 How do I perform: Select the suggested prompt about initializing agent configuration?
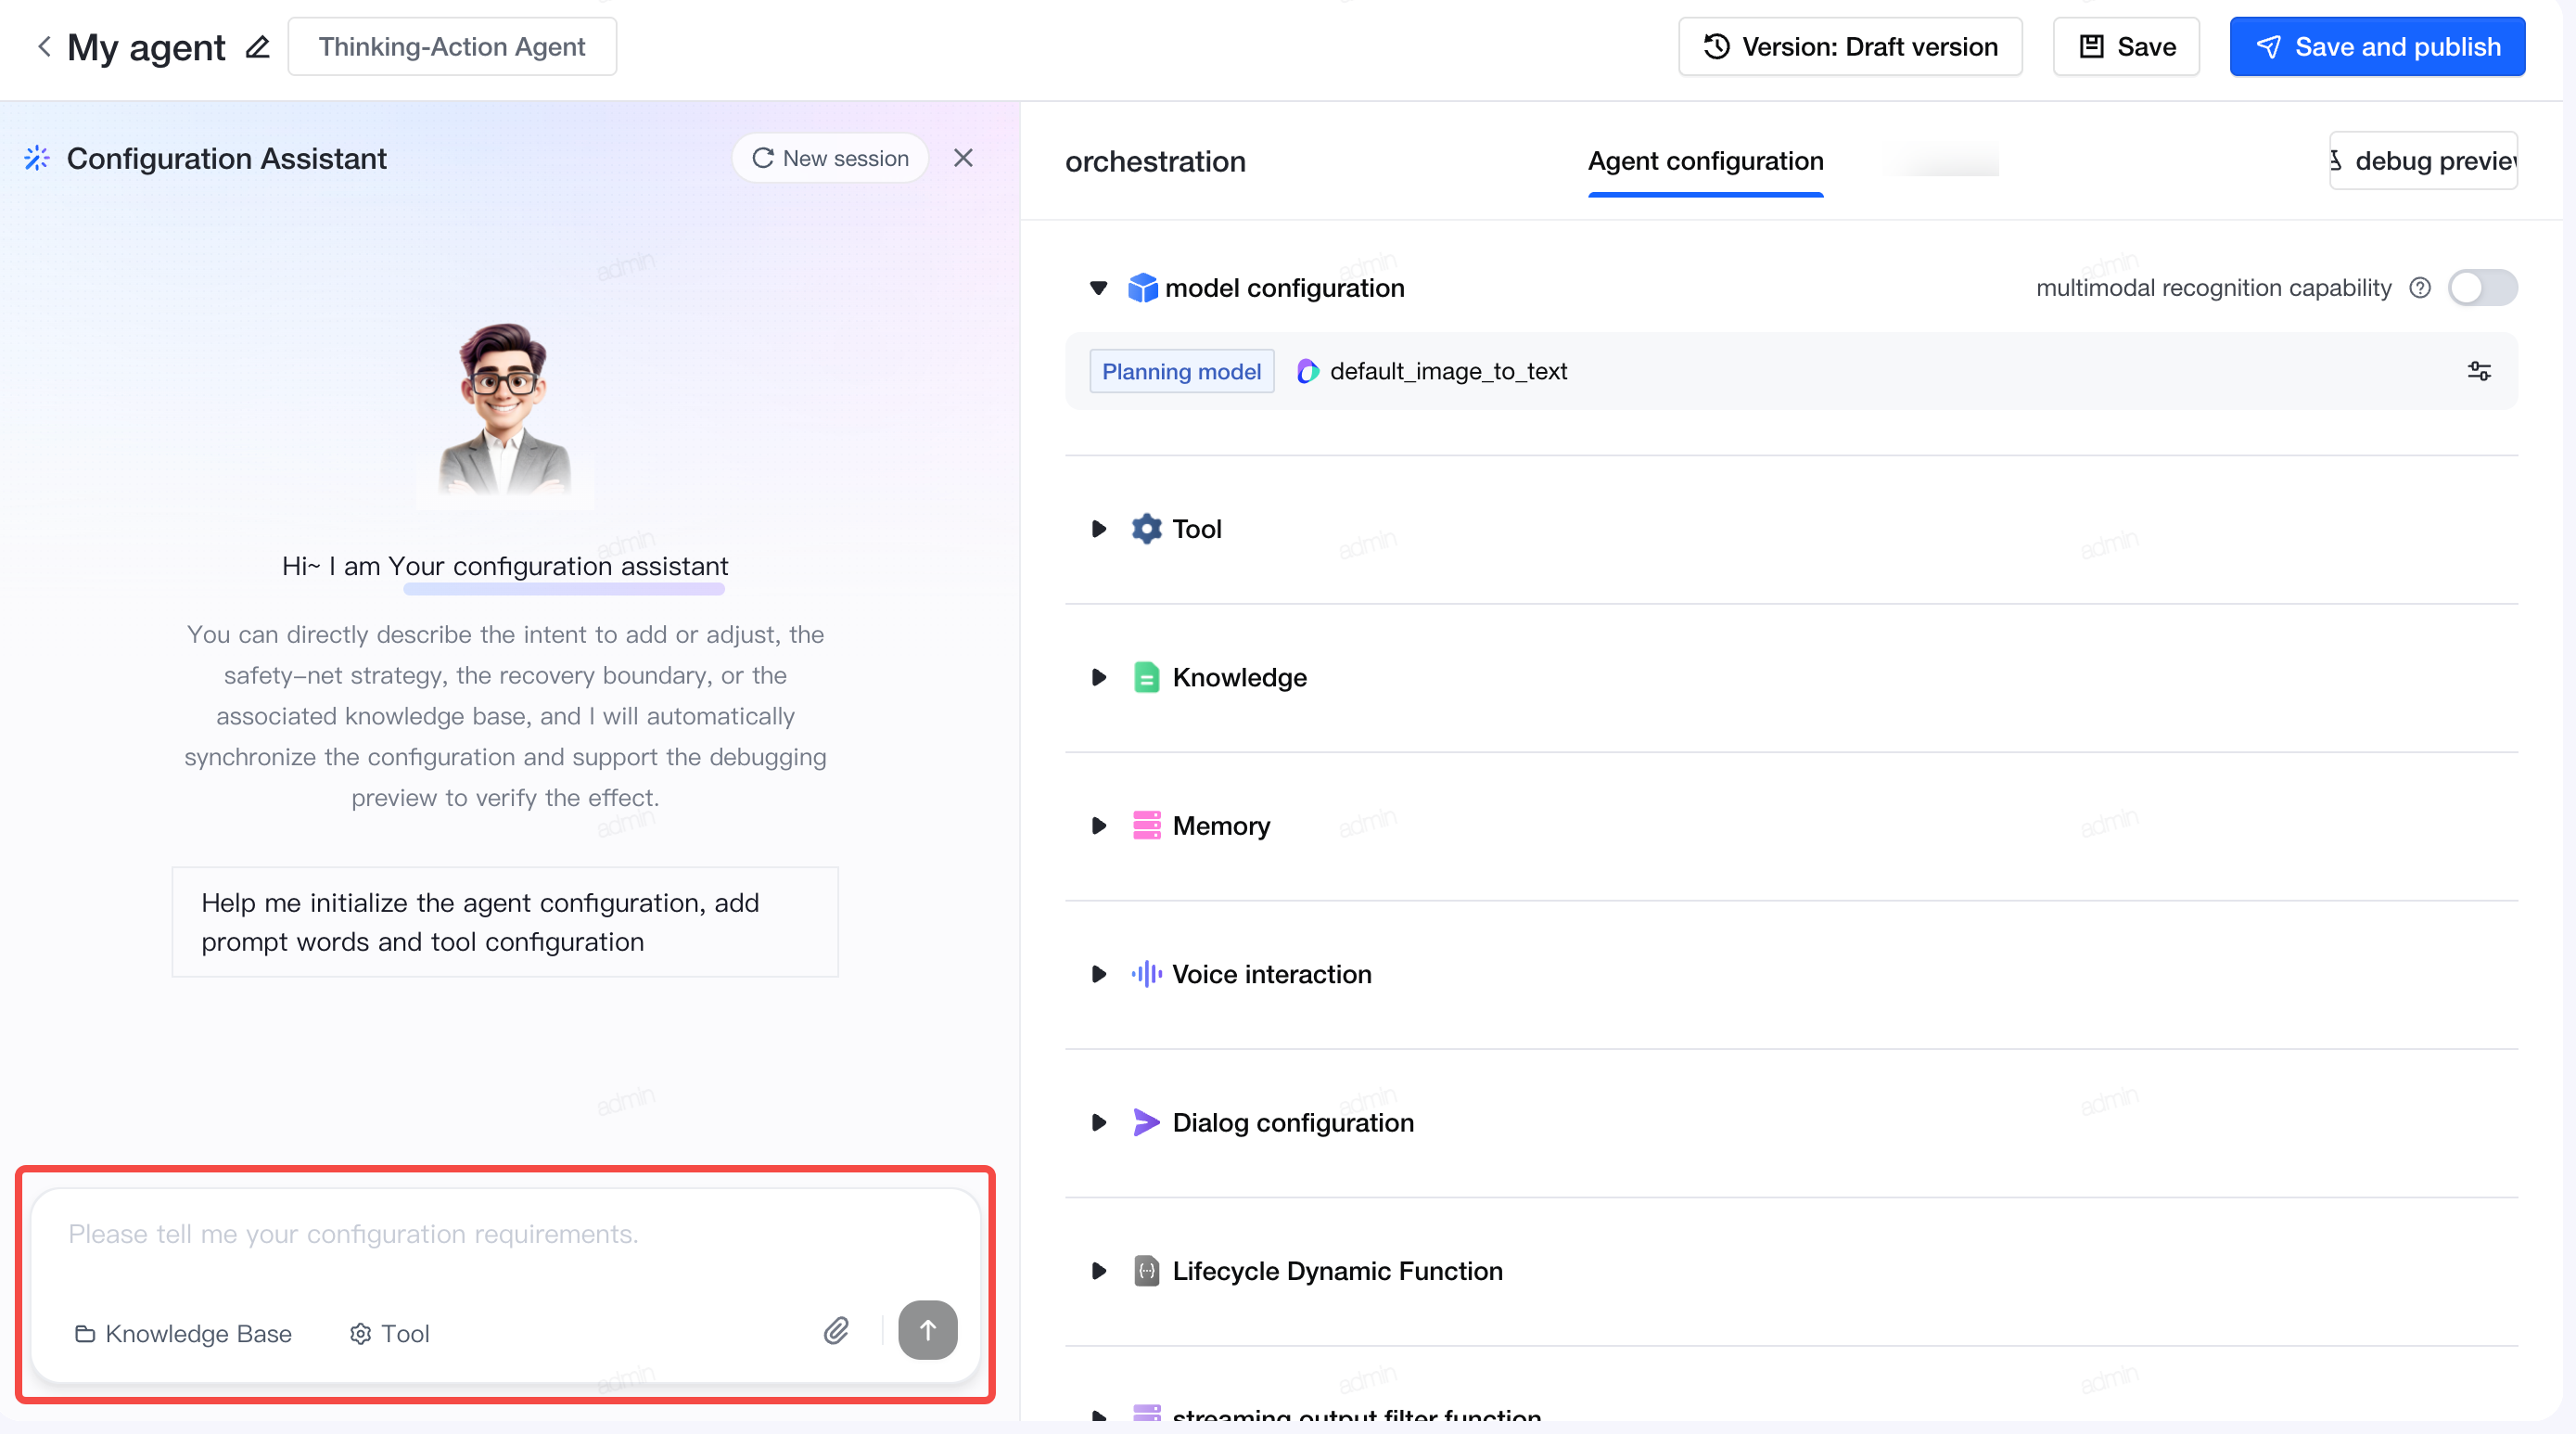pos(505,922)
